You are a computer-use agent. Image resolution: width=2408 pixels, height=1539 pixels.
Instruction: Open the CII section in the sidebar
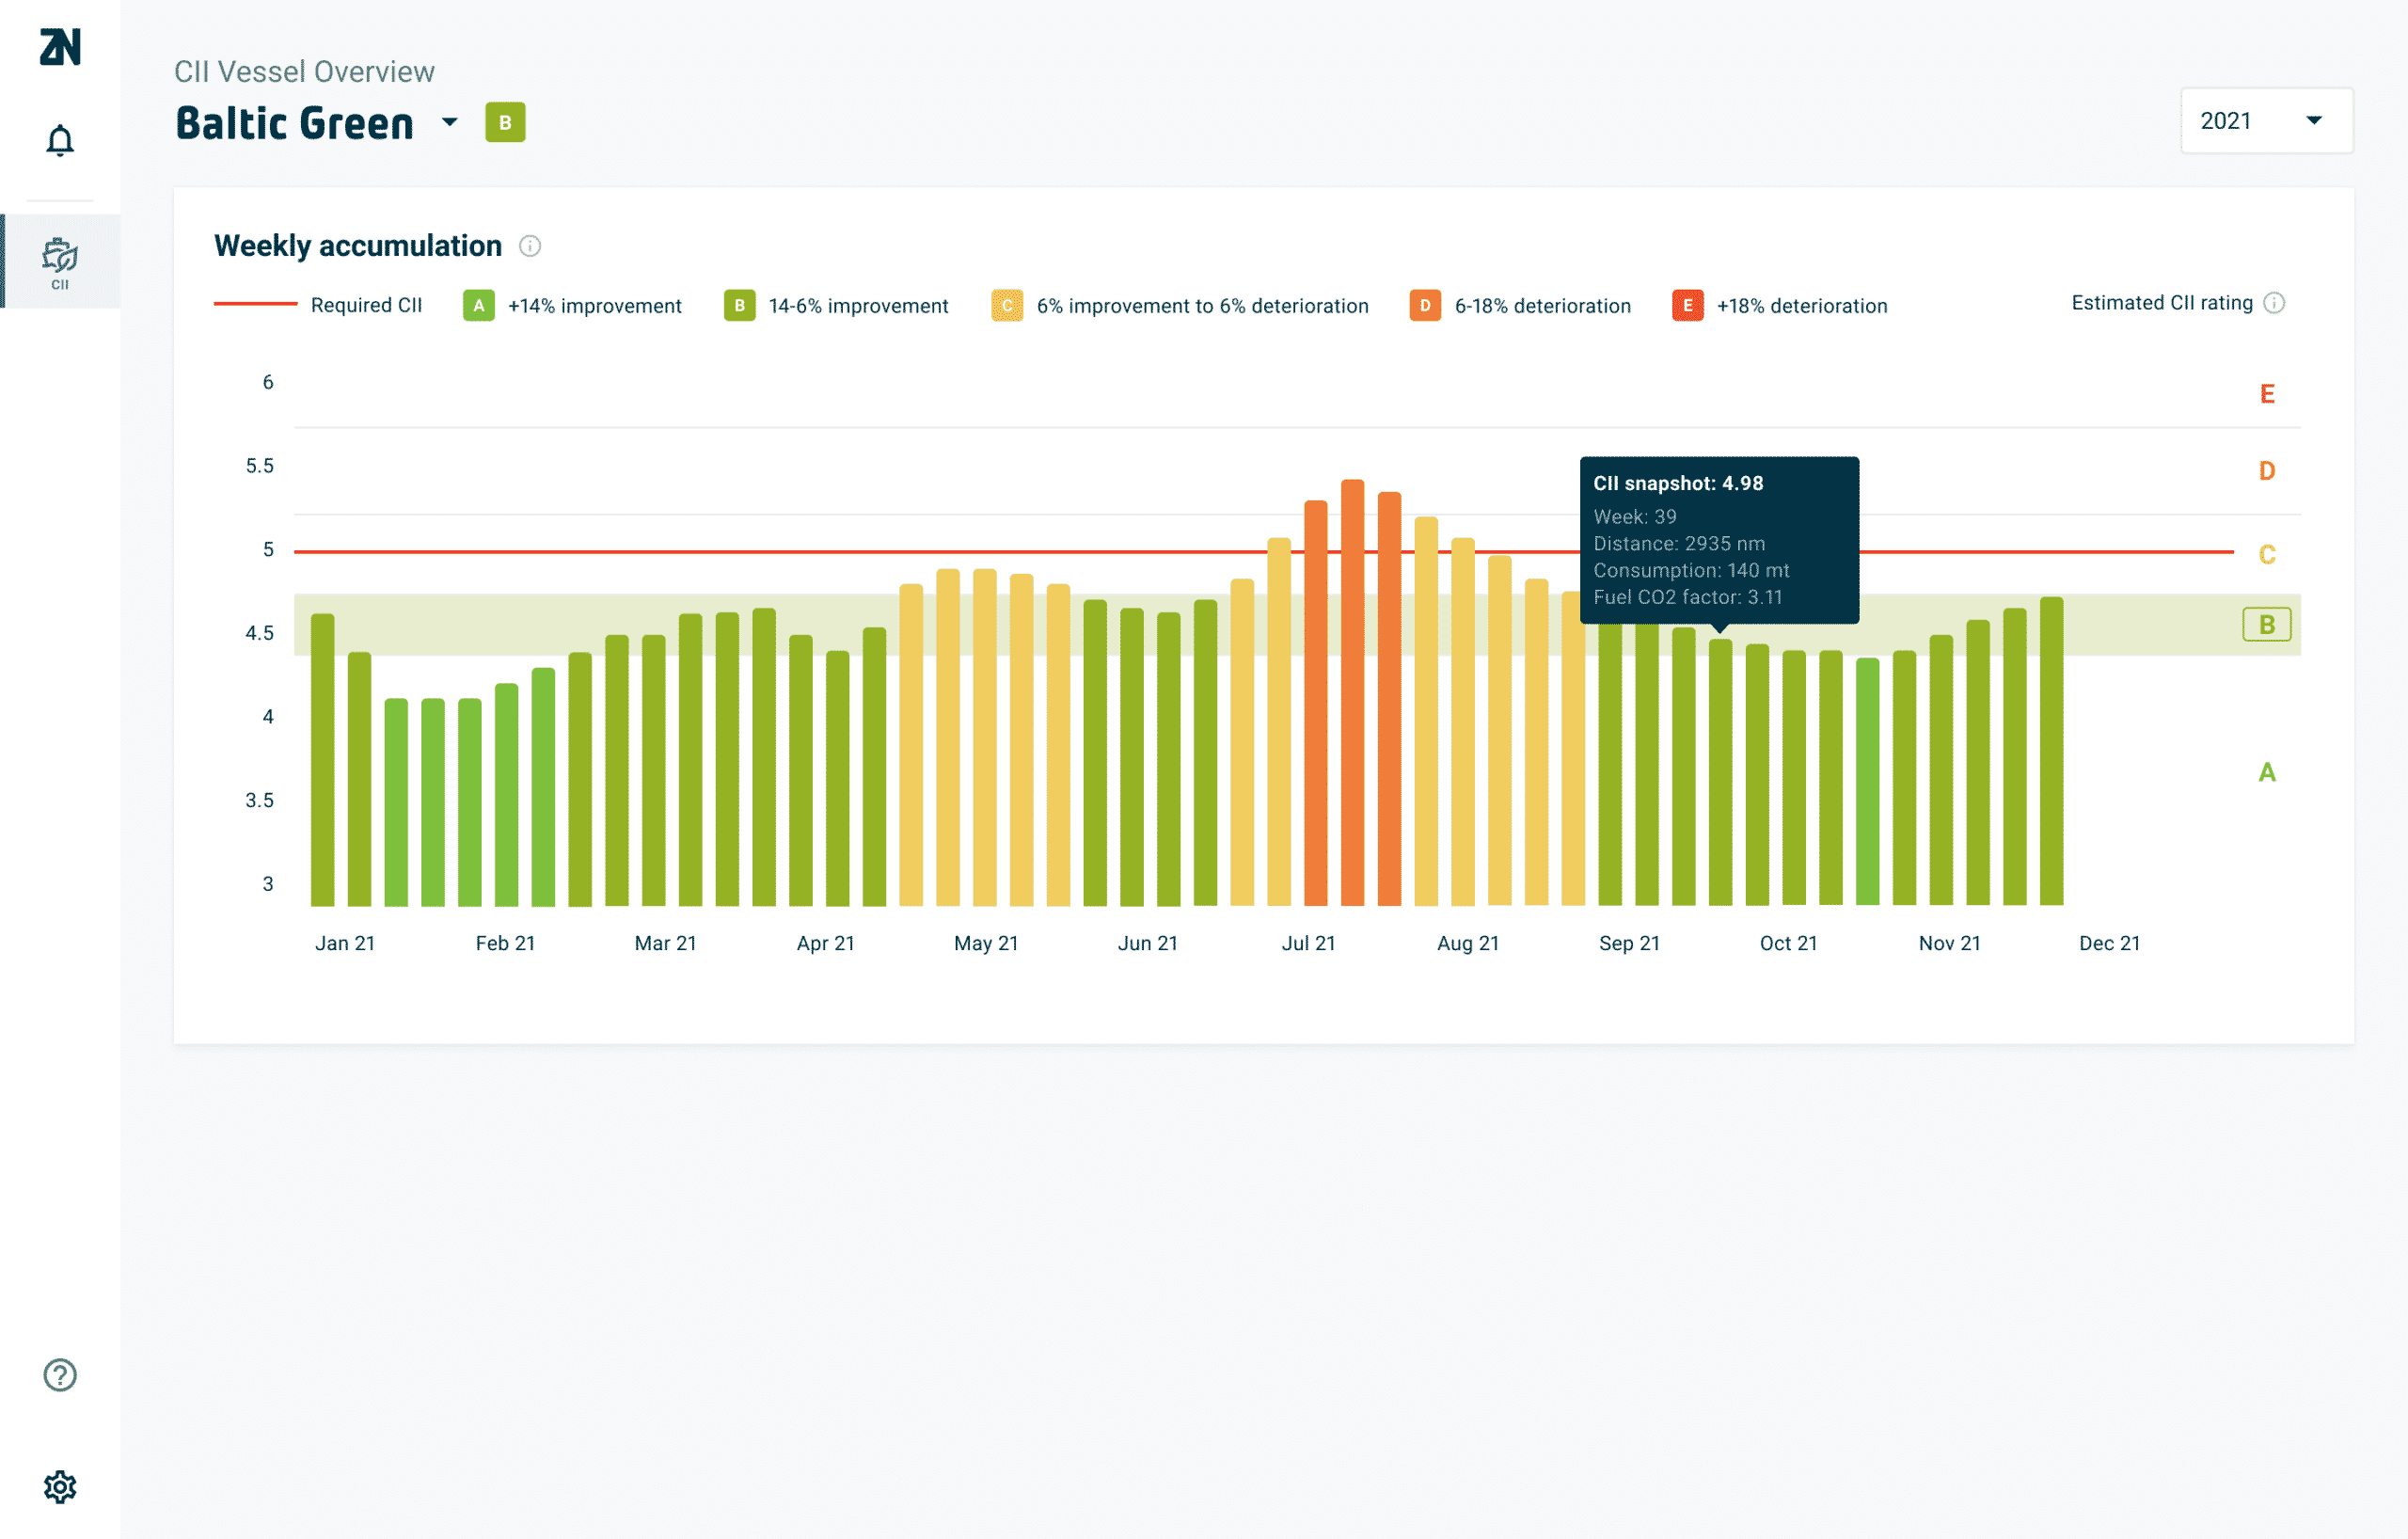point(60,262)
